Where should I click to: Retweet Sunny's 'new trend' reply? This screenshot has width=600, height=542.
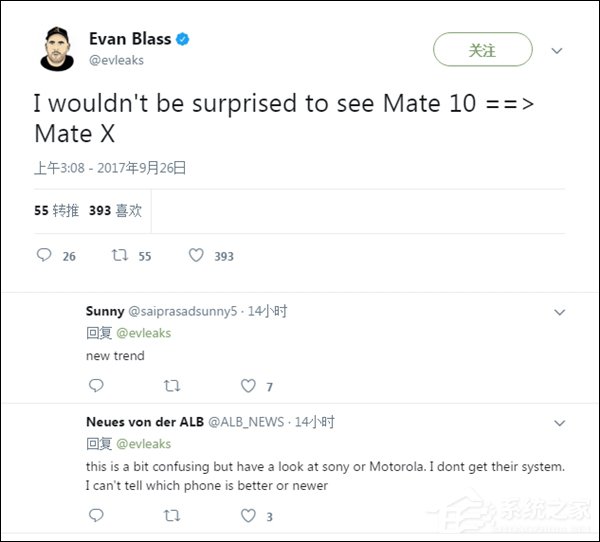point(172,385)
